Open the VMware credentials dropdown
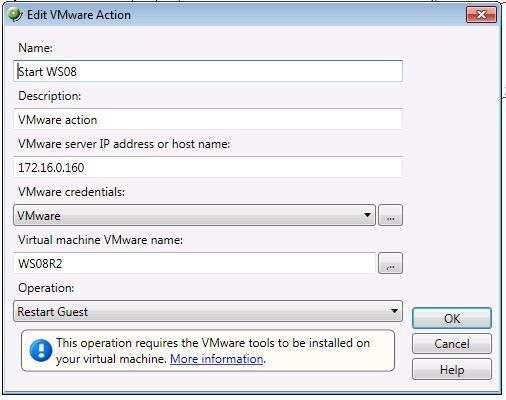 [194, 215]
